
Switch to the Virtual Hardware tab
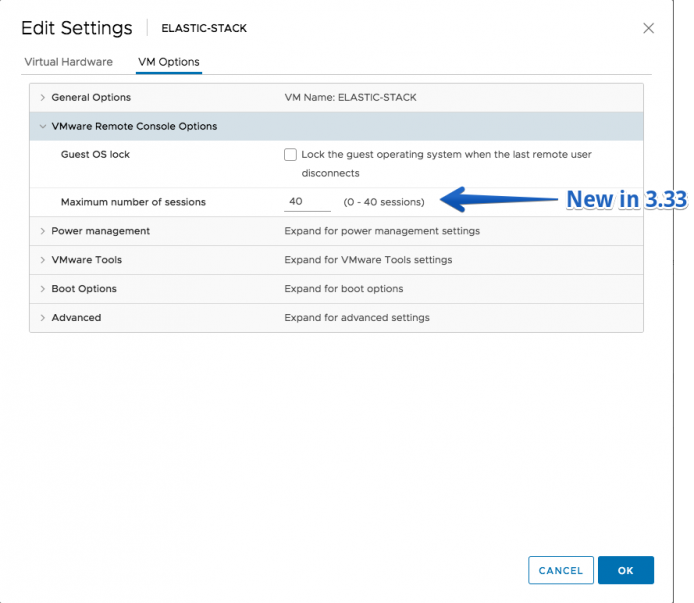pyautogui.click(x=69, y=62)
